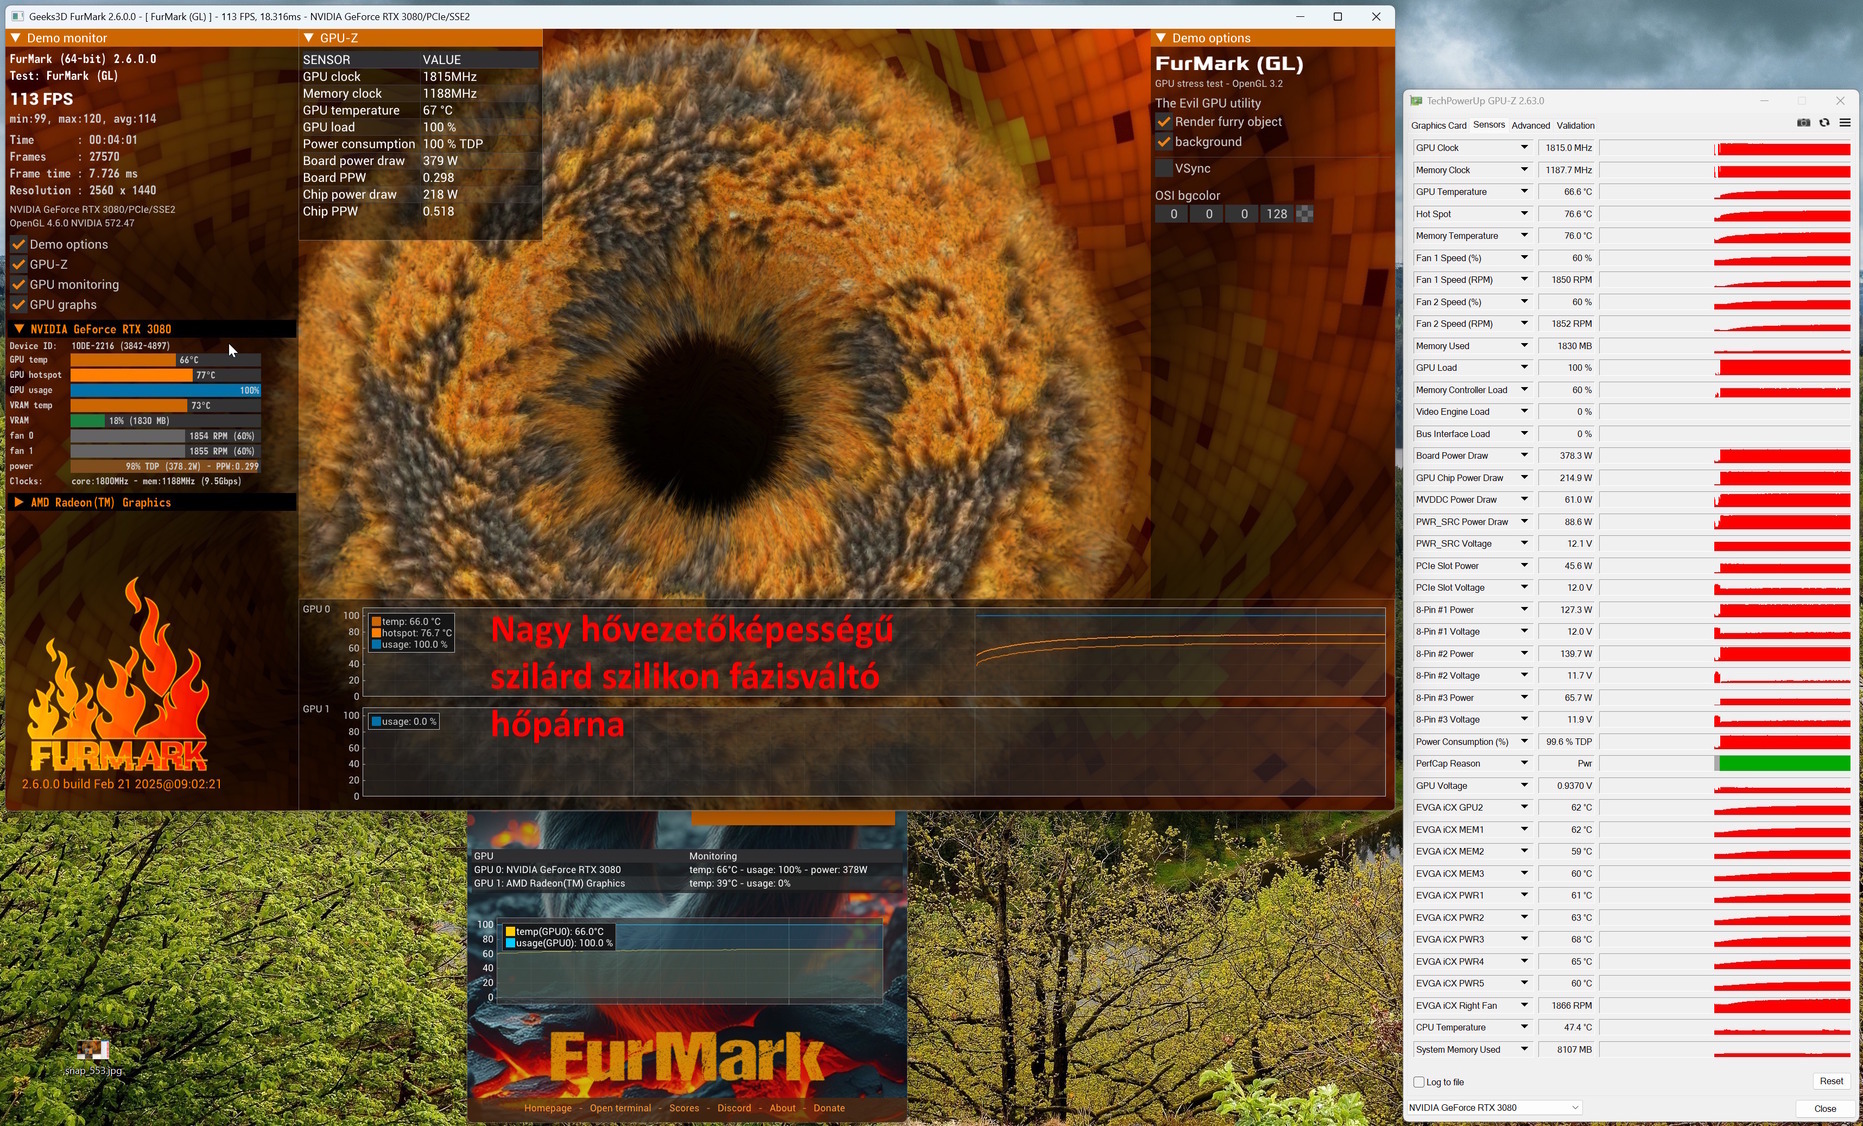The height and width of the screenshot is (1126, 1863).
Task: Click the Board Power Draw value 378.3 W
Action: [x=1567, y=456]
